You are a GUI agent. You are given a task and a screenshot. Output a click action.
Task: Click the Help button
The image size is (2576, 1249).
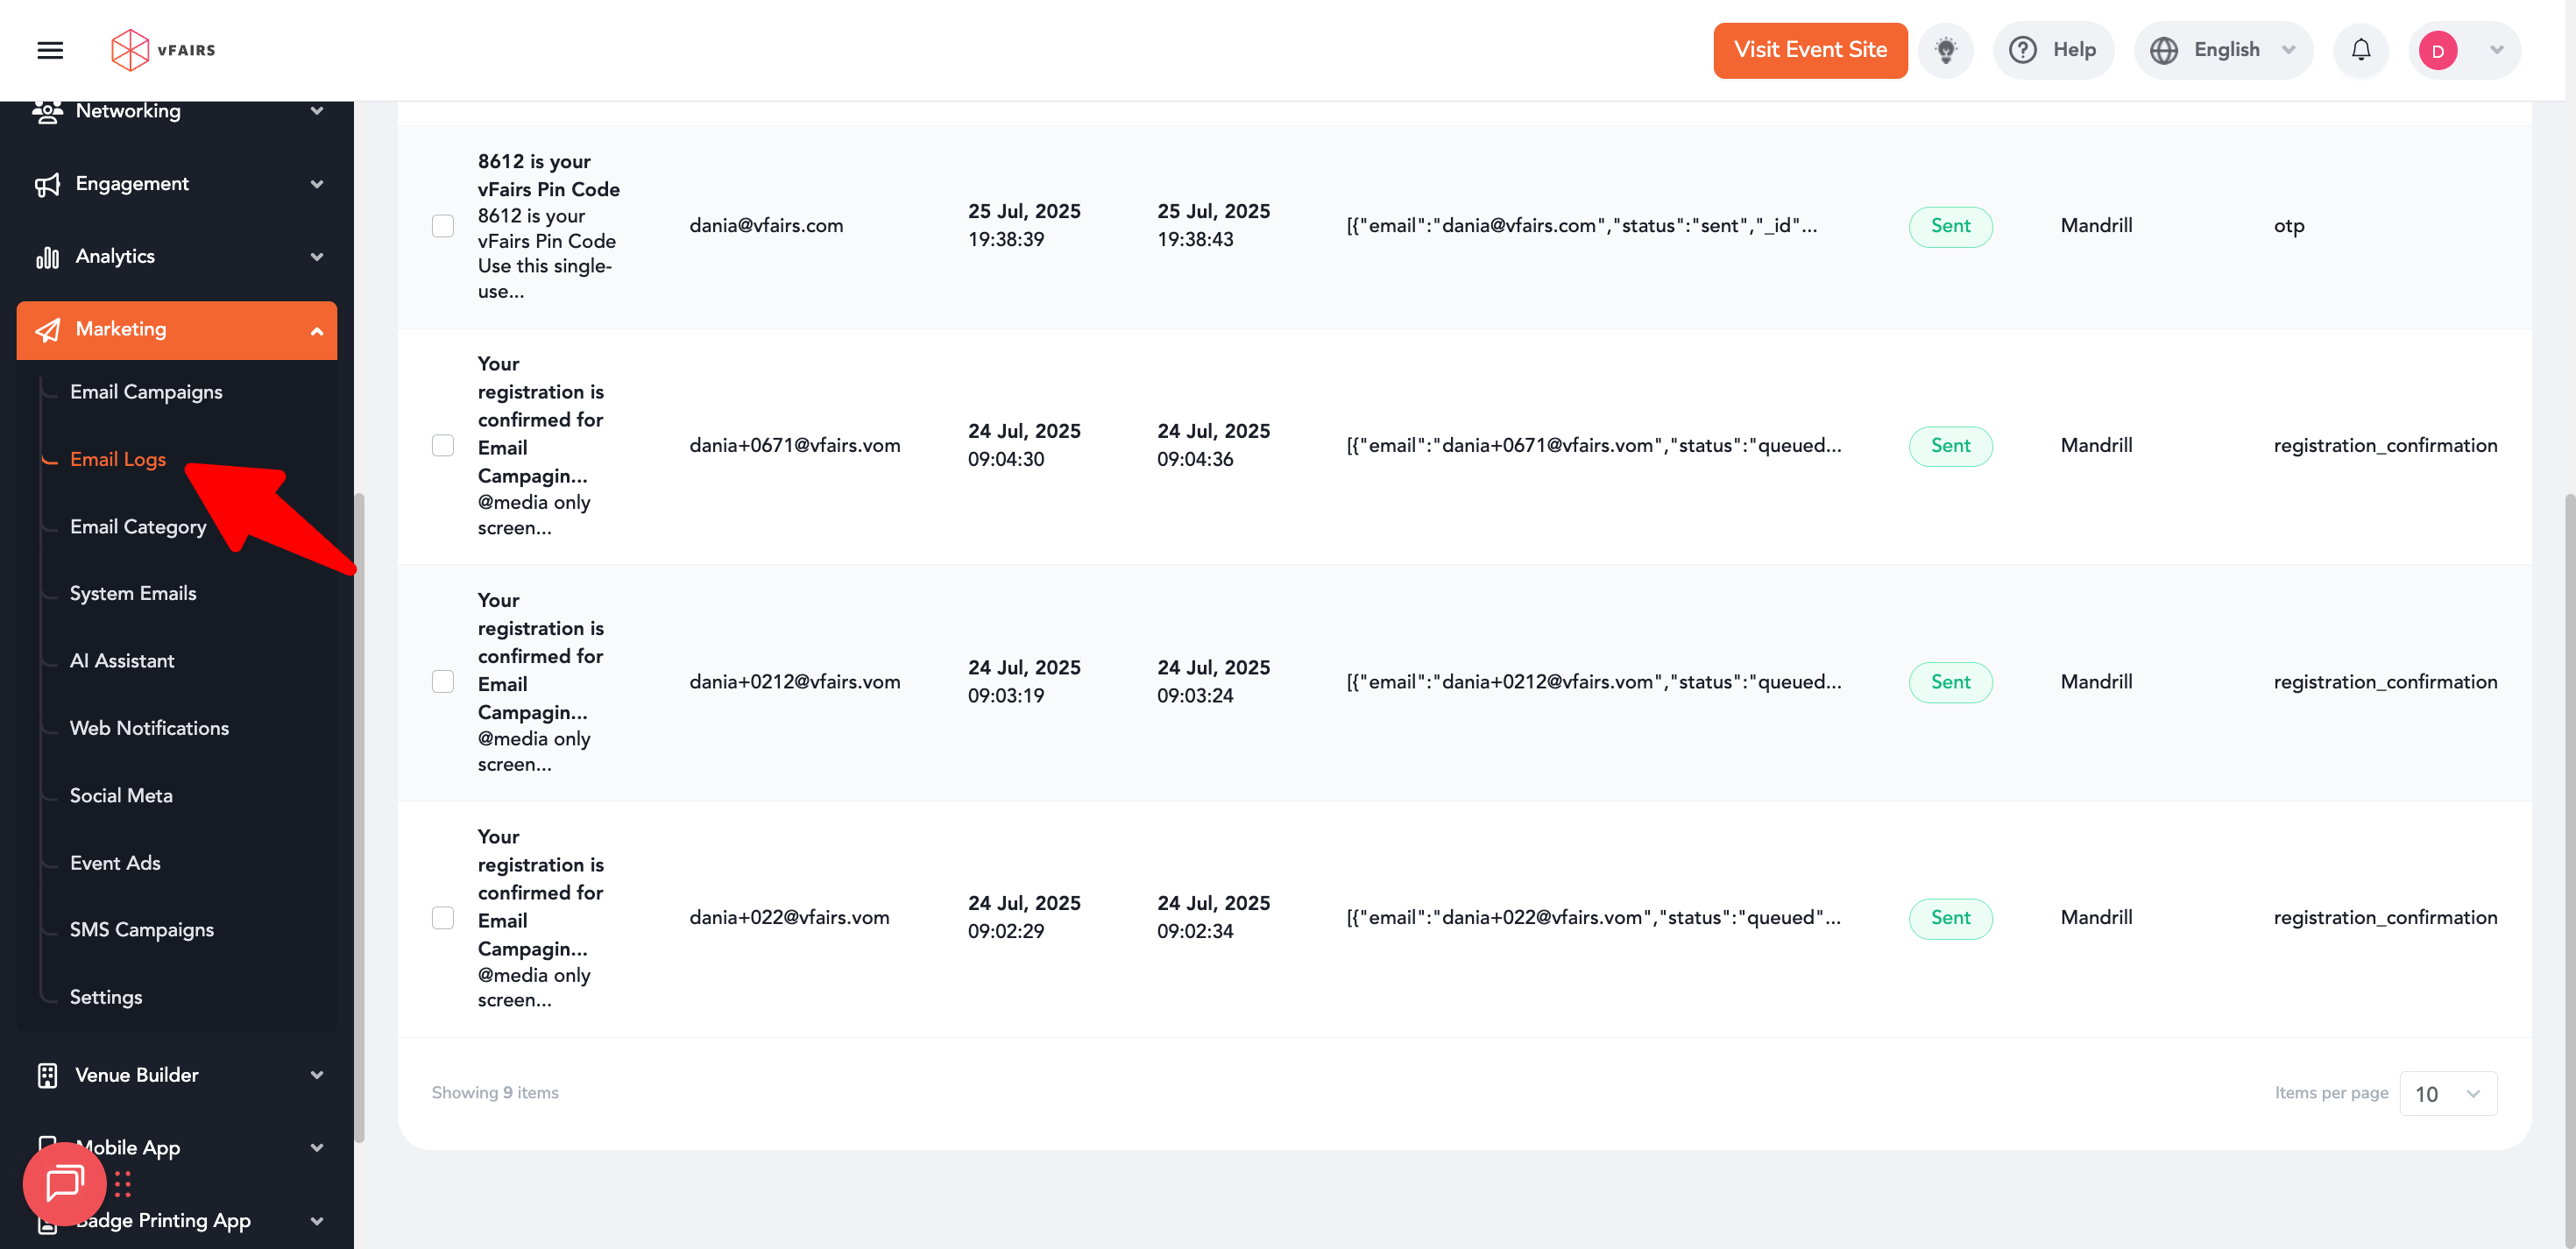pos(2053,50)
